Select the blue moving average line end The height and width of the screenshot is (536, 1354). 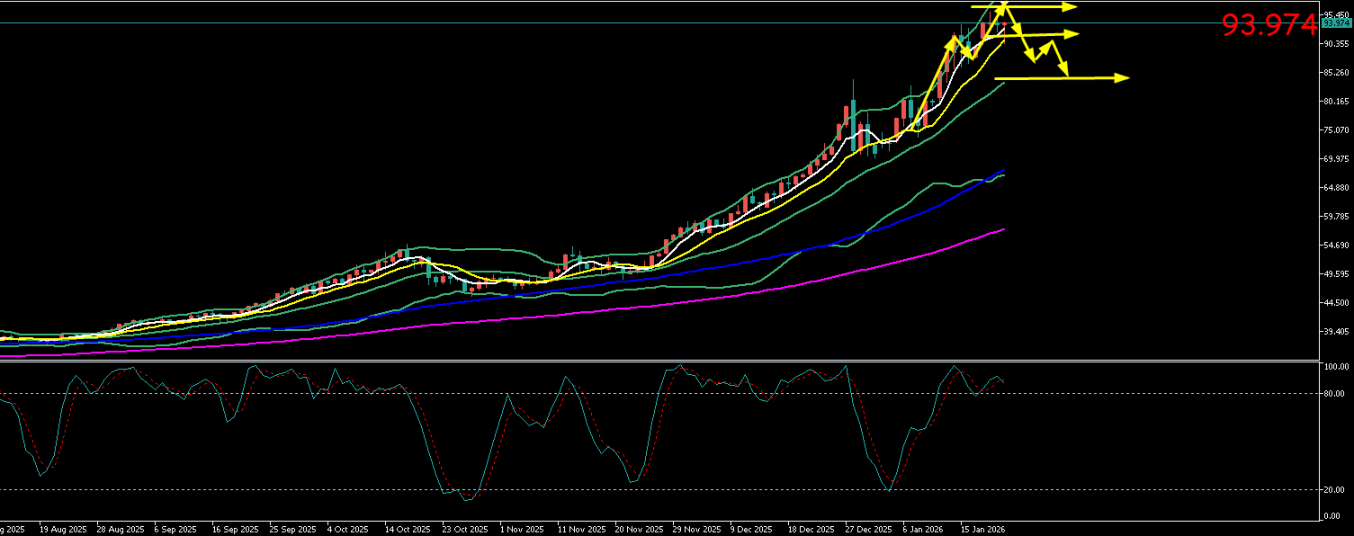[1002, 171]
